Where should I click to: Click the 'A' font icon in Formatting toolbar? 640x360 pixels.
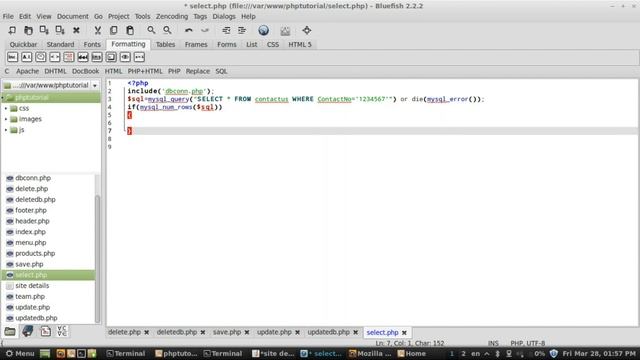pyautogui.click(x=27, y=57)
